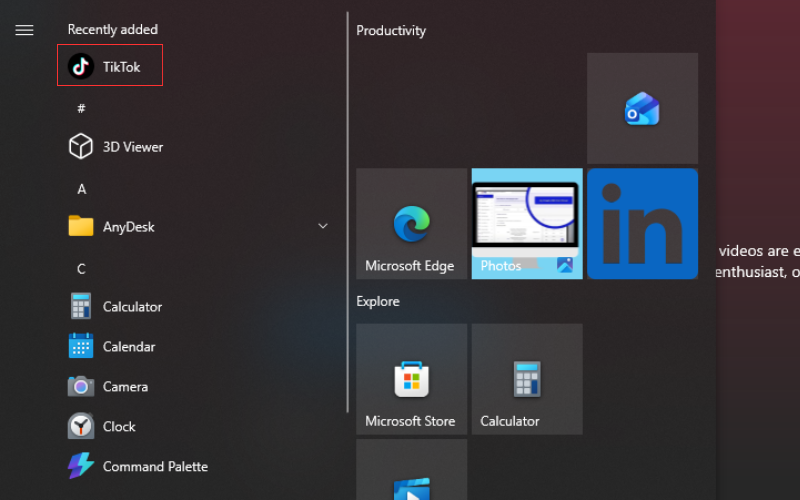Open the Calculator icon in app list
The image size is (800, 500).
pyautogui.click(x=81, y=306)
